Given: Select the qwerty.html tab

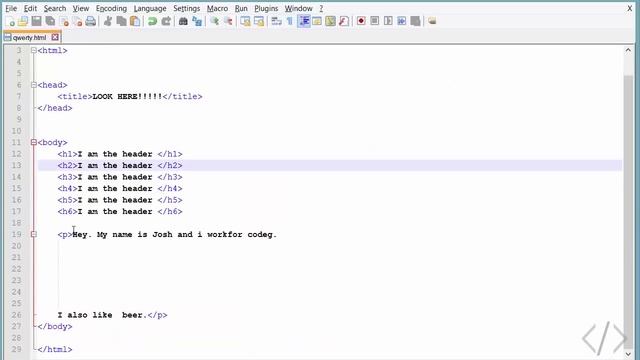Looking at the screenshot, I should pyautogui.click(x=29, y=38).
